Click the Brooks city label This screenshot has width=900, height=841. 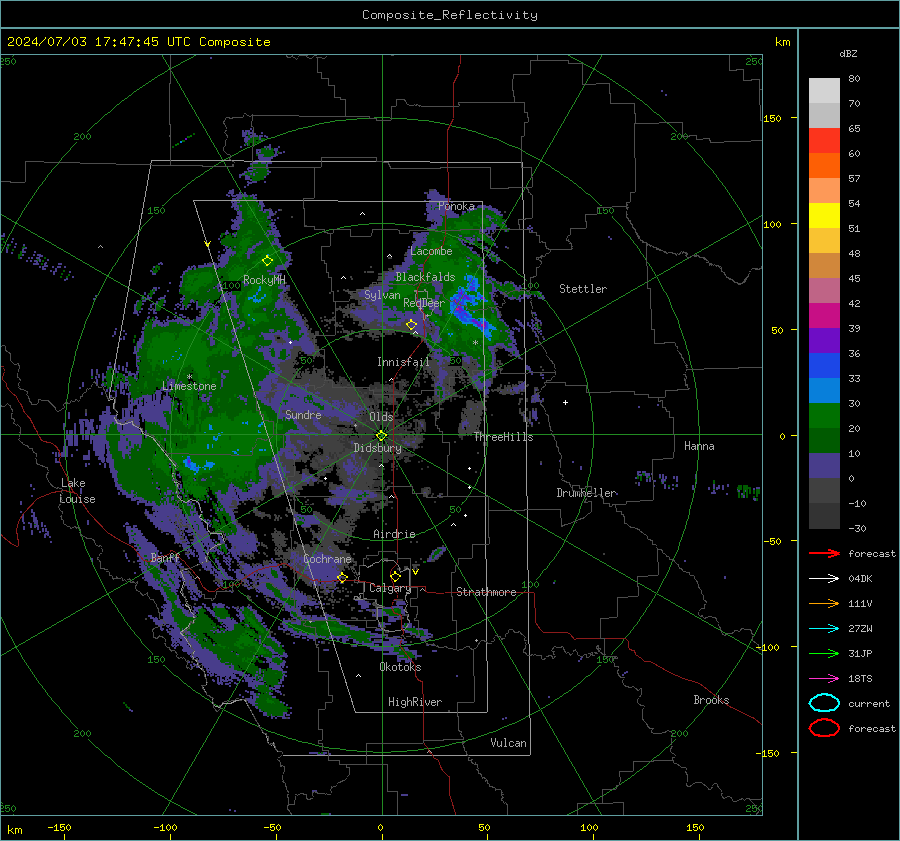(x=711, y=700)
